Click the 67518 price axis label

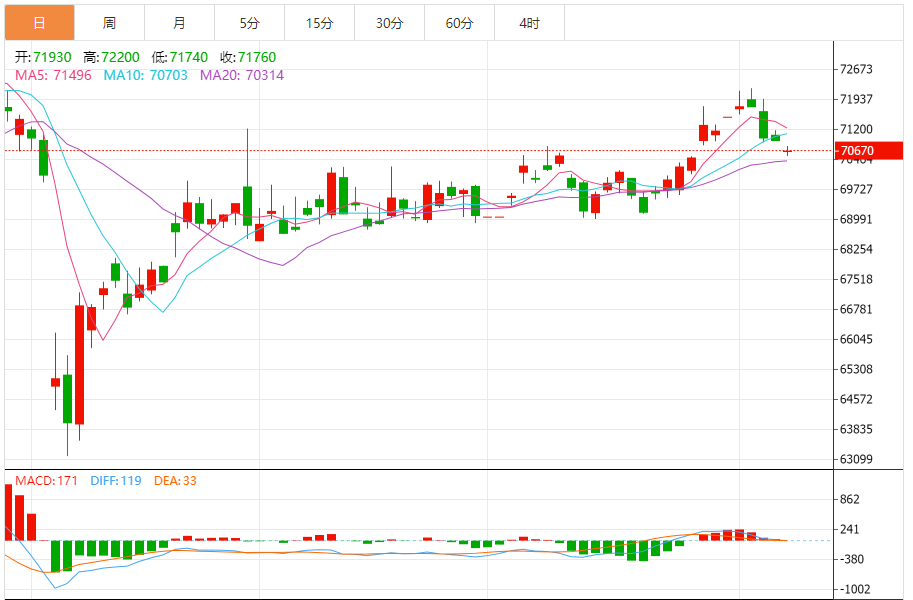[x=856, y=279]
